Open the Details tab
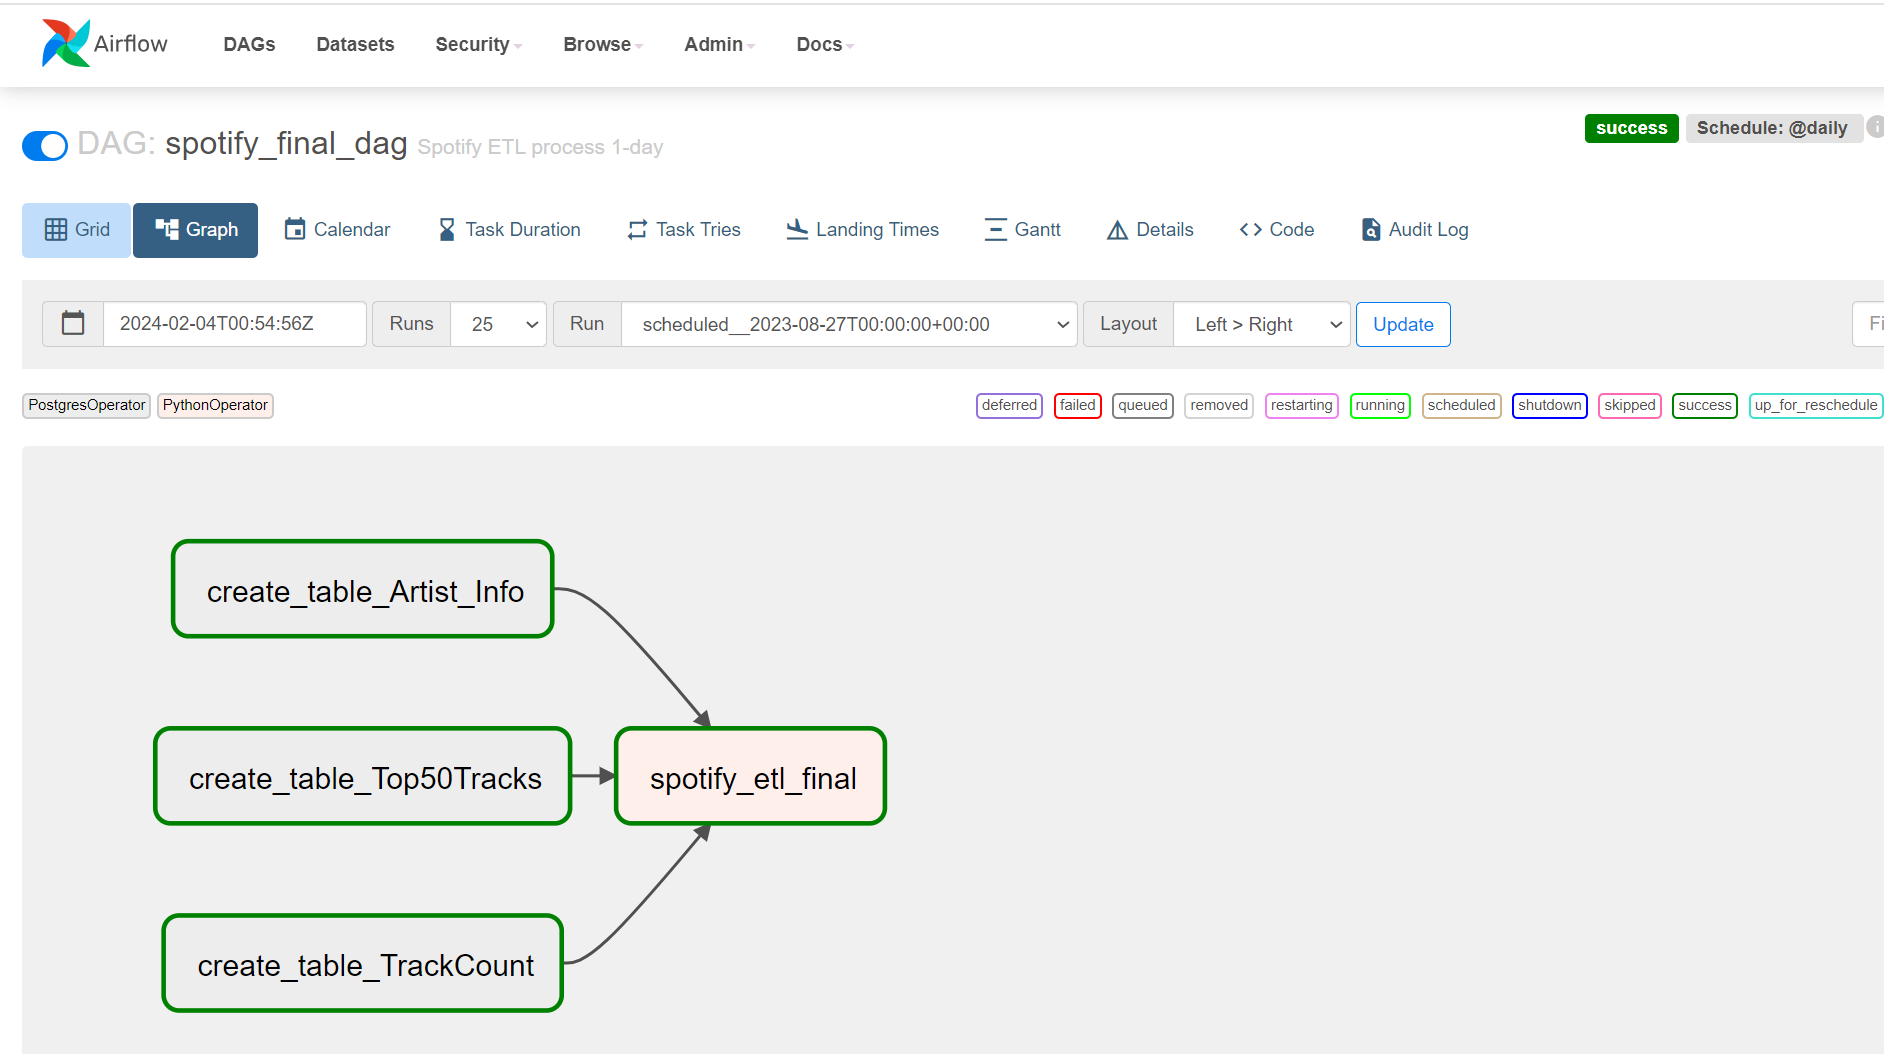Image resolution: width=1884 pixels, height=1054 pixels. click(1150, 230)
